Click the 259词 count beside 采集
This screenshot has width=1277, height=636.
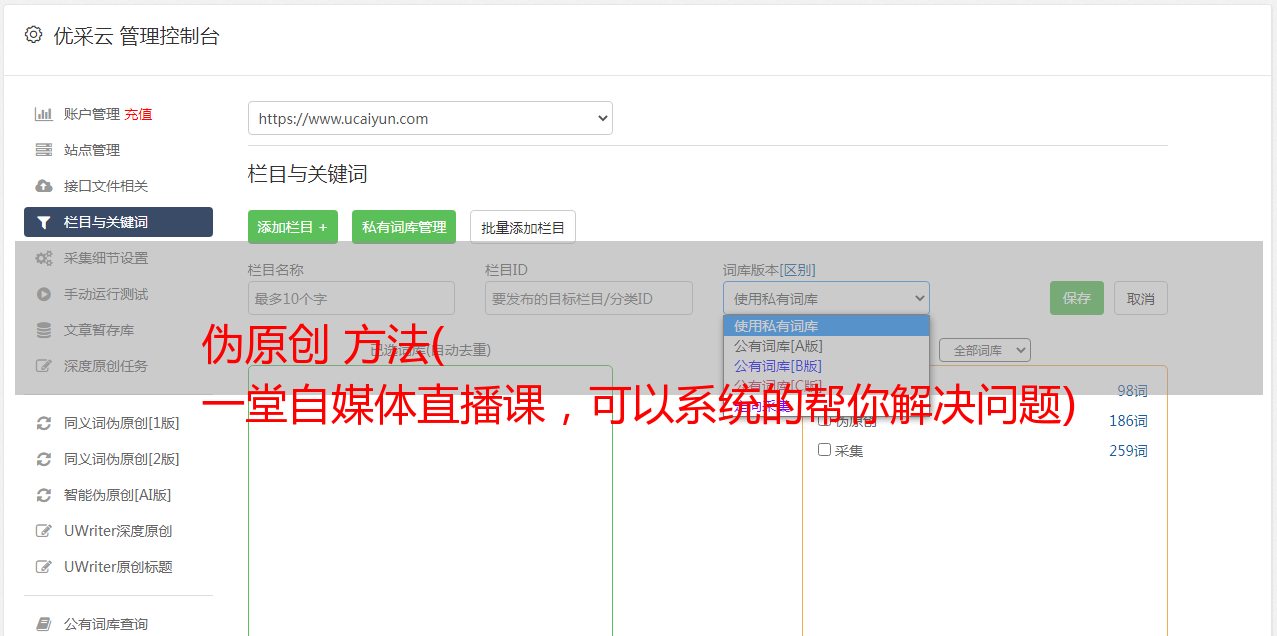(1128, 451)
